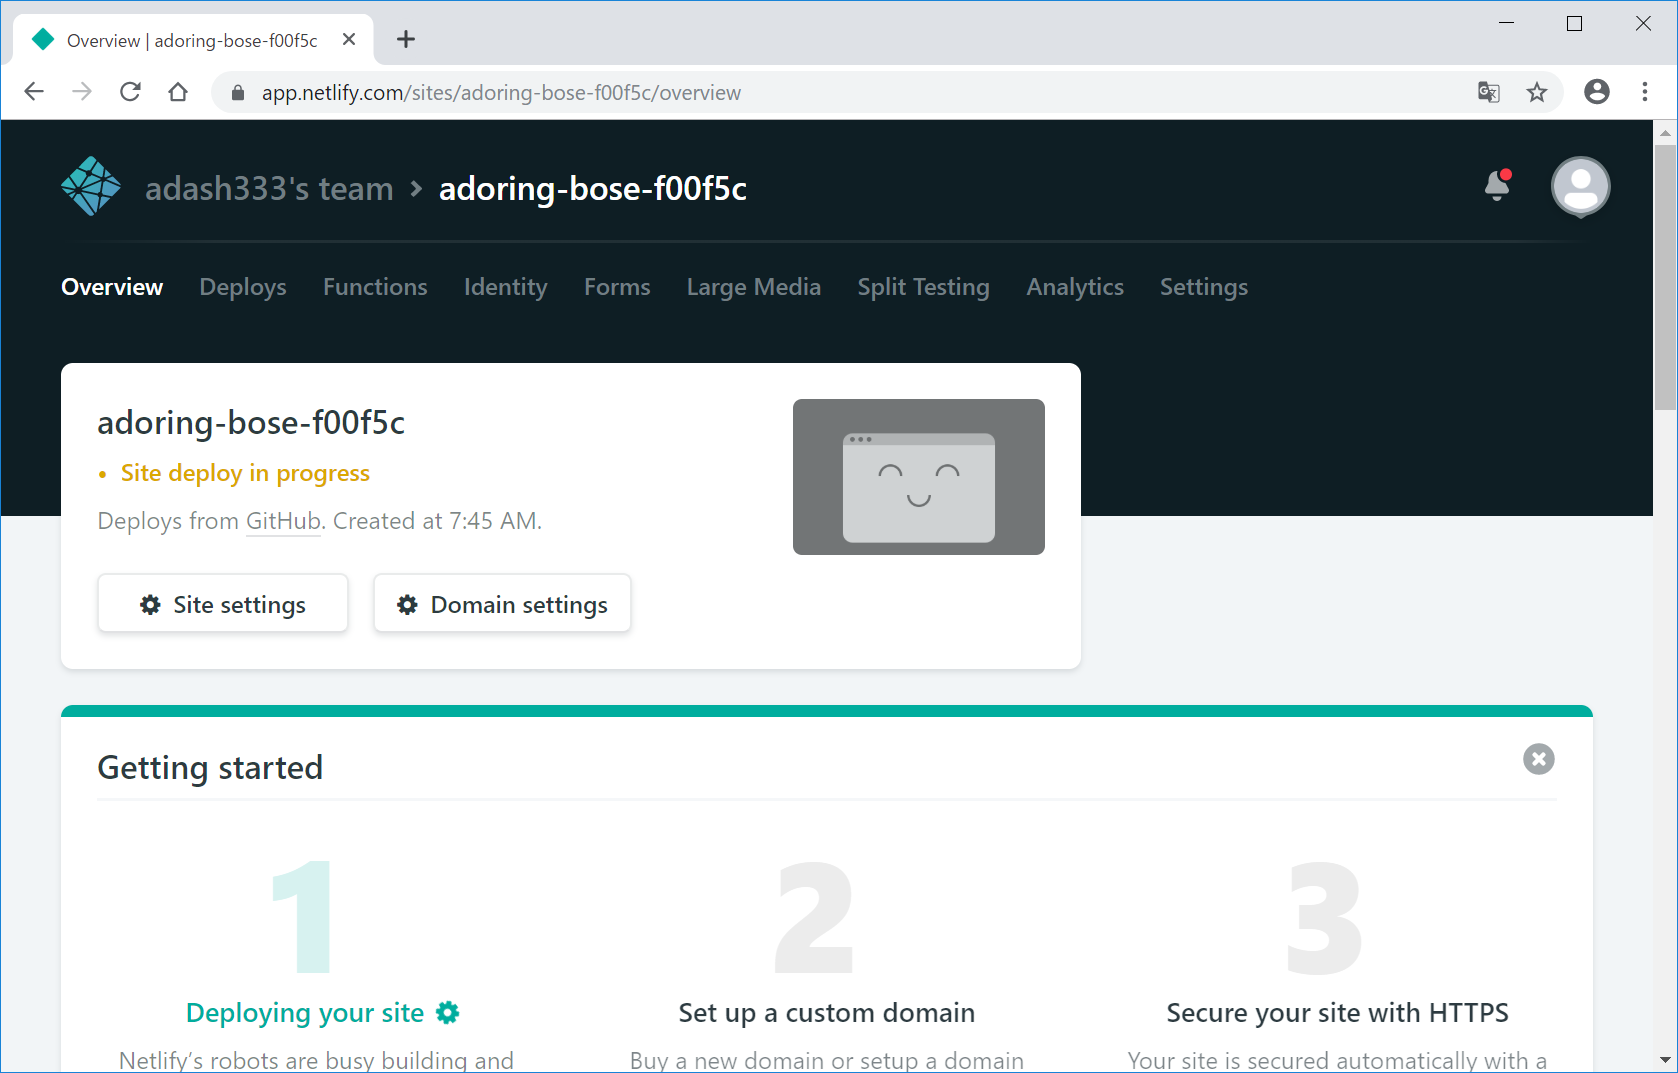Image resolution: width=1678 pixels, height=1073 pixels.
Task: Click the Domain settings button
Action: click(x=502, y=604)
